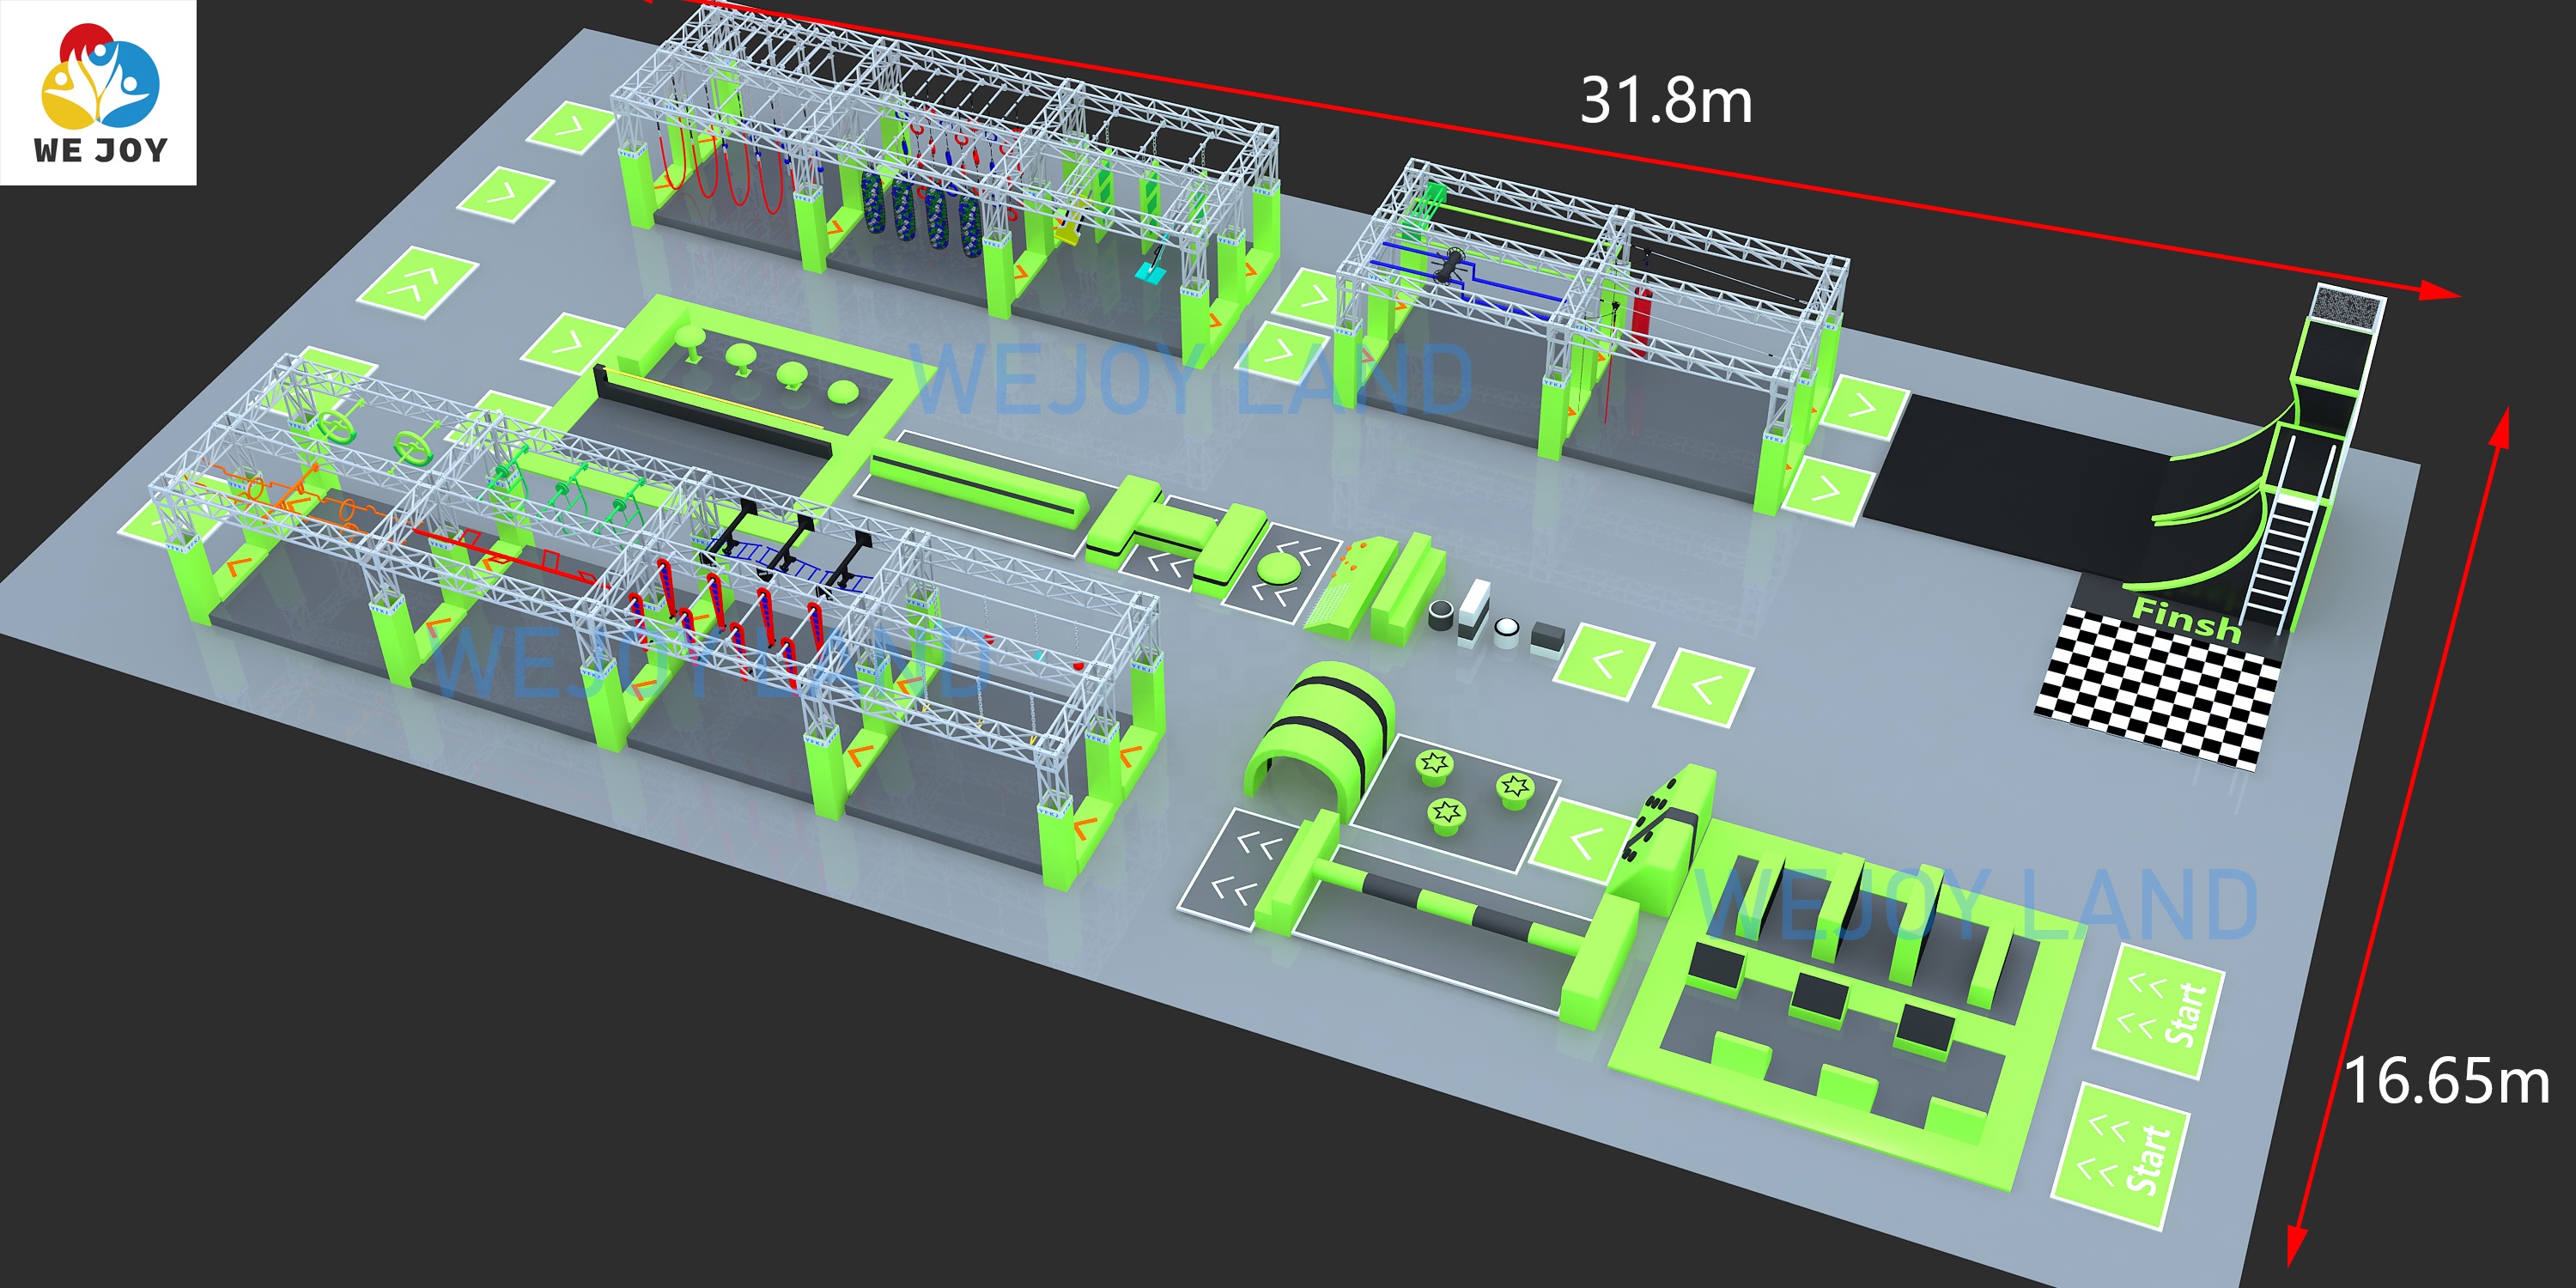This screenshot has height=1288, width=2576.
Task: Click the WE JOY logo
Action: [x=98, y=92]
